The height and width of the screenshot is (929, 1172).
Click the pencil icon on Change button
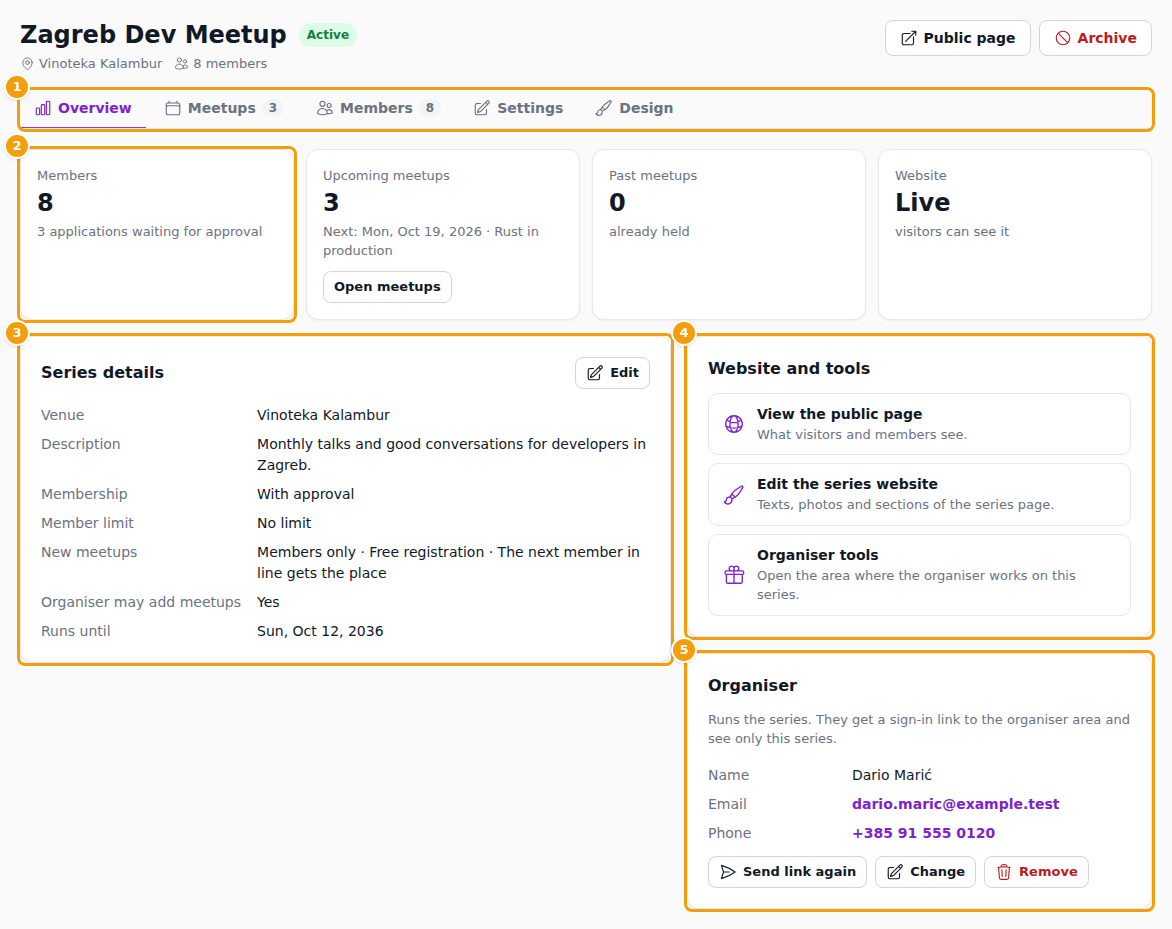pos(895,872)
